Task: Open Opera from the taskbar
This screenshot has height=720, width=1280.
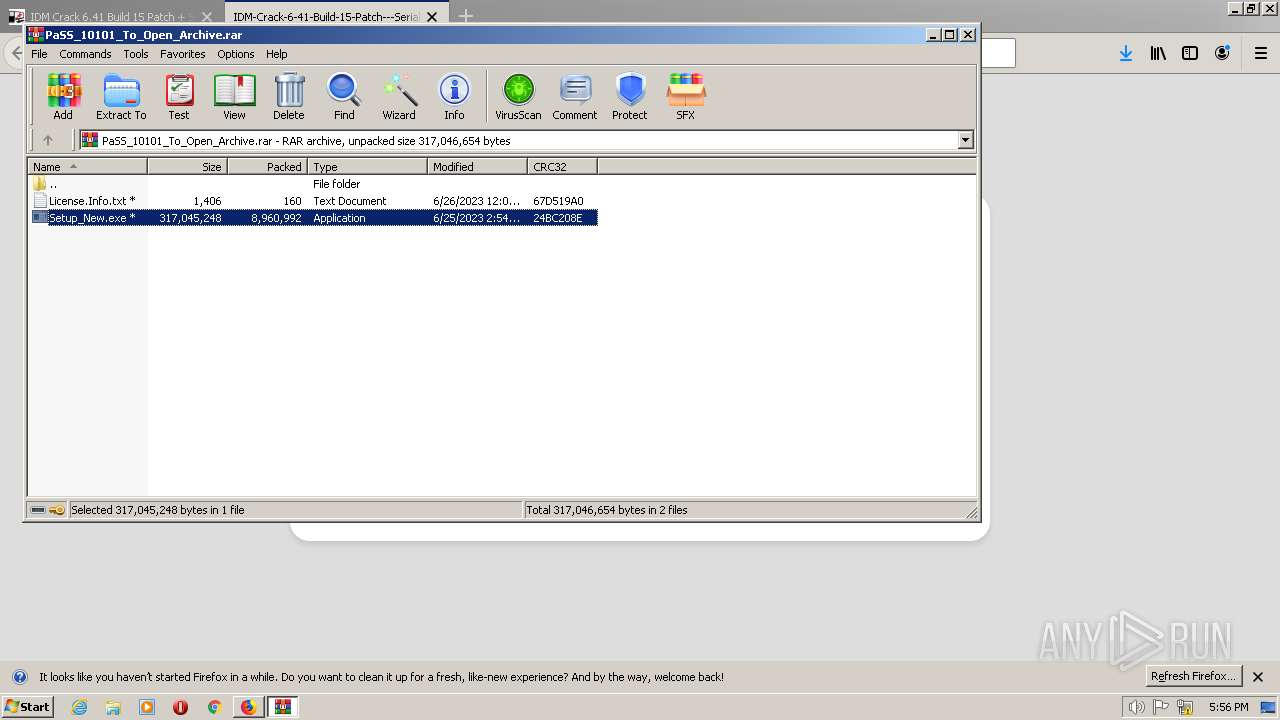Action: (180, 707)
